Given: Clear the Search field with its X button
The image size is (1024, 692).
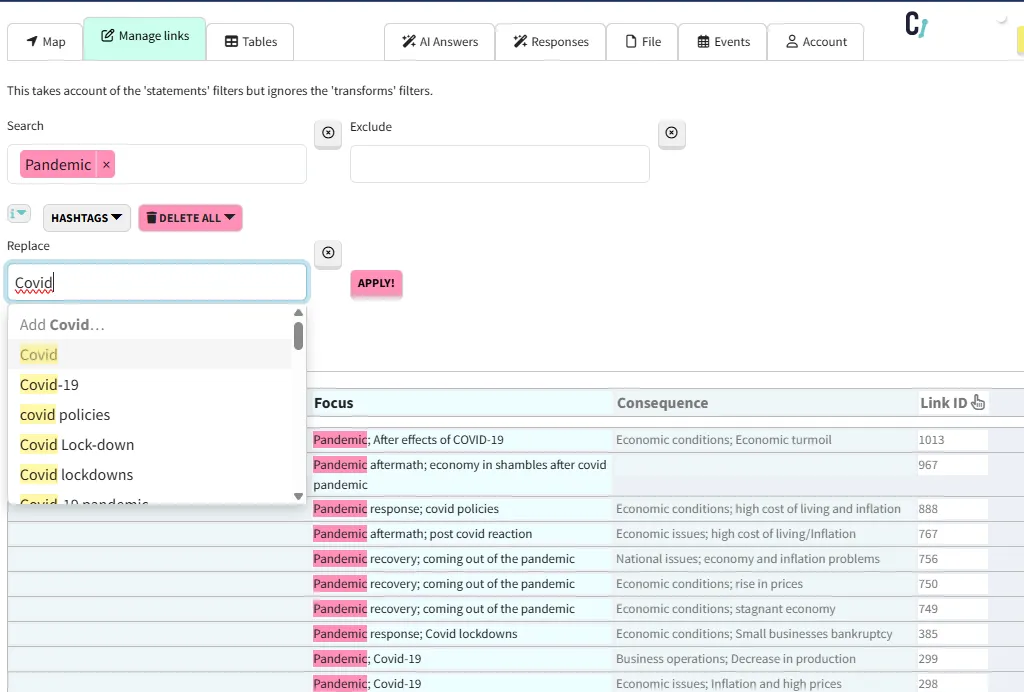Looking at the screenshot, I should [x=328, y=133].
